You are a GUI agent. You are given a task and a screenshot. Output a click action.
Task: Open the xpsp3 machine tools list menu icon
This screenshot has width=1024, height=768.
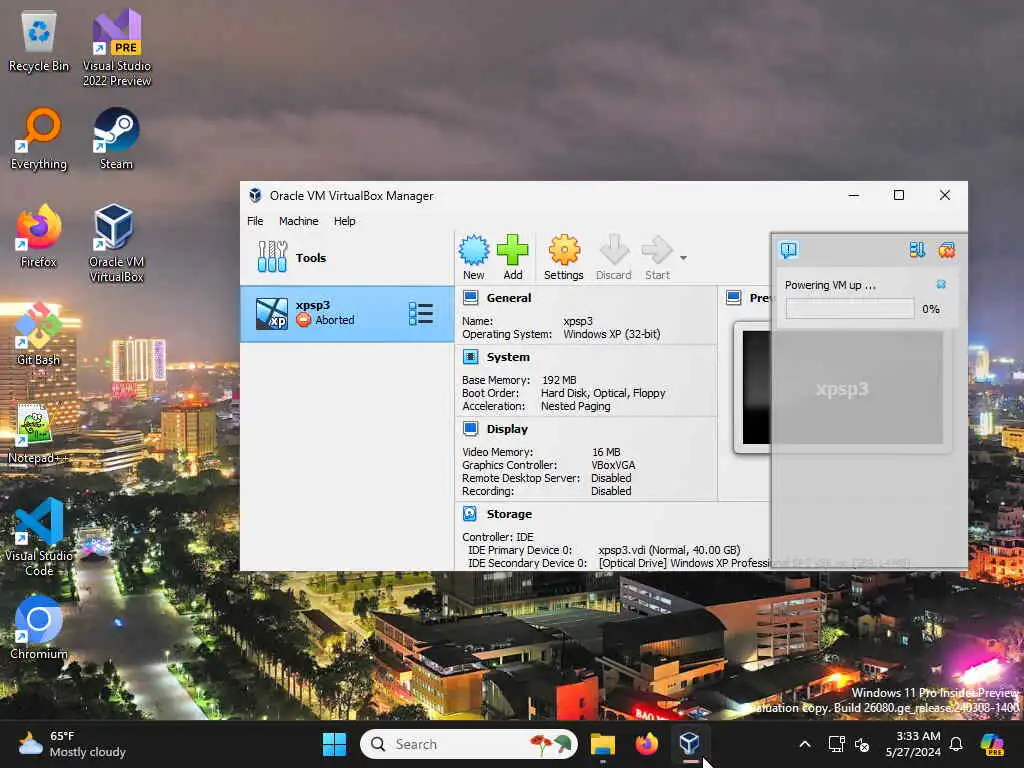click(x=421, y=313)
